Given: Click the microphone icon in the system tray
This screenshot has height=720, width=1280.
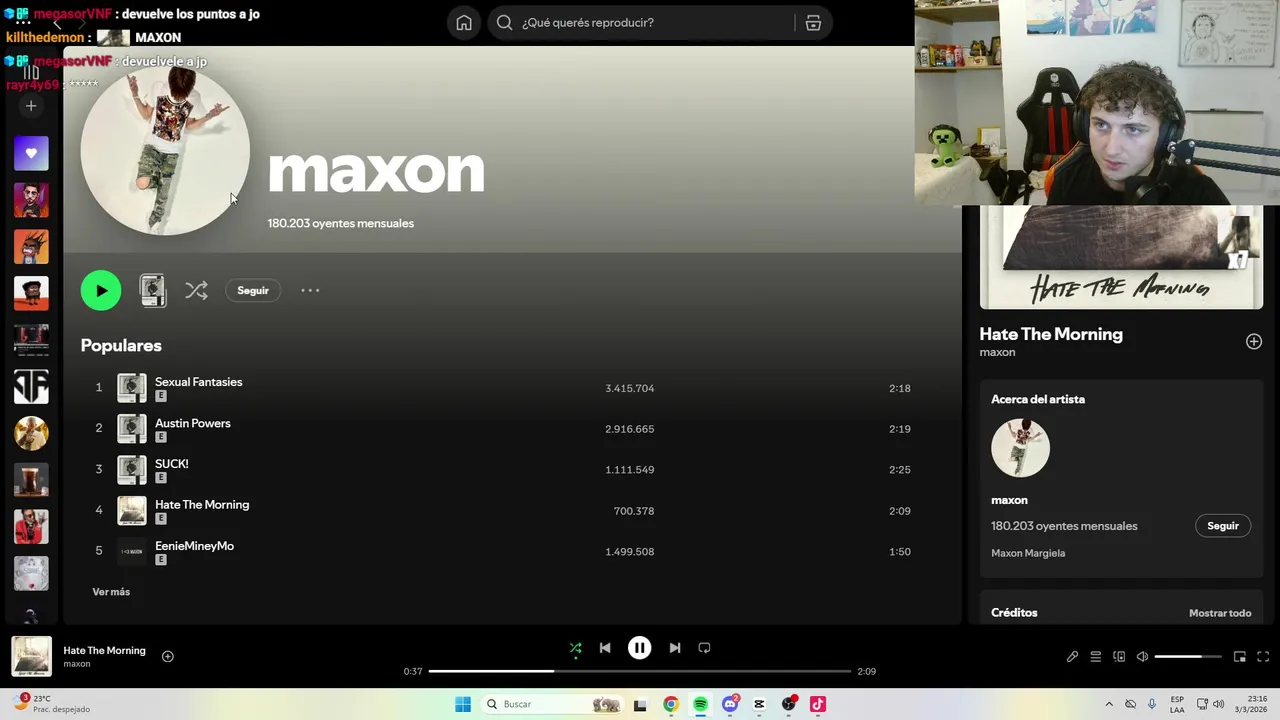Looking at the screenshot, I should (1152, 704).
